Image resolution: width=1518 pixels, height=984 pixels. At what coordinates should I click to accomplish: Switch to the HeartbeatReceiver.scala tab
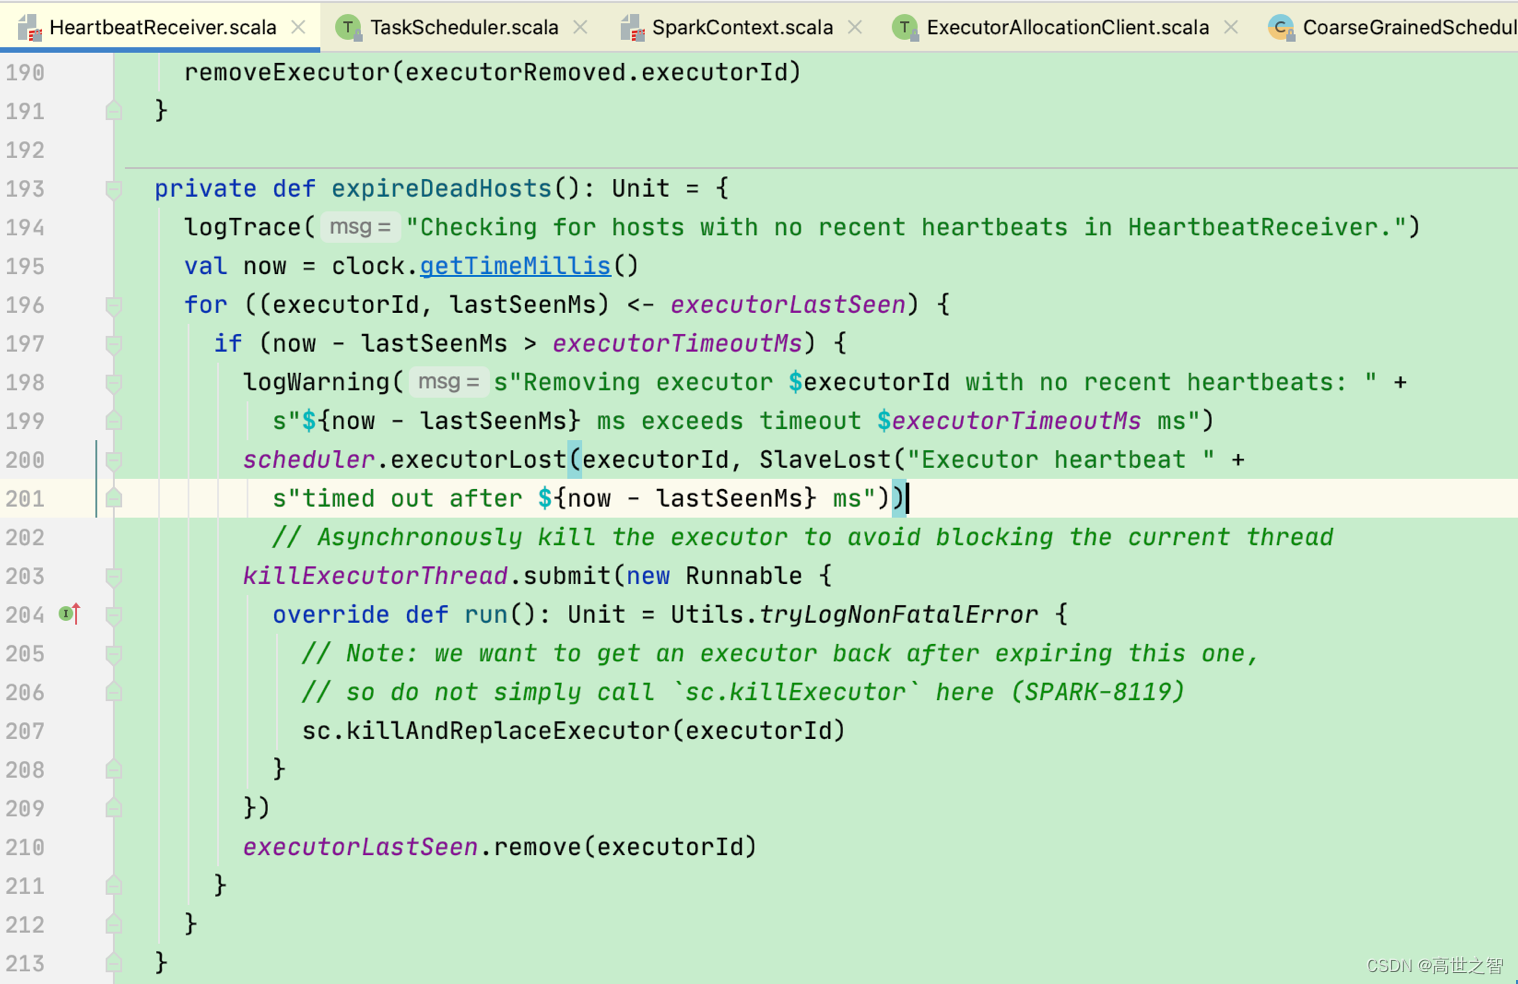click(162, 27)
